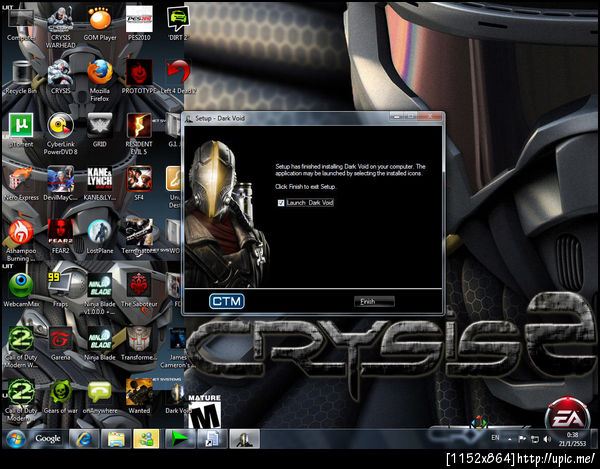Select the Mozilla Firefox shortcut
The width and height of the screenshot is (600, 469).
99,81
